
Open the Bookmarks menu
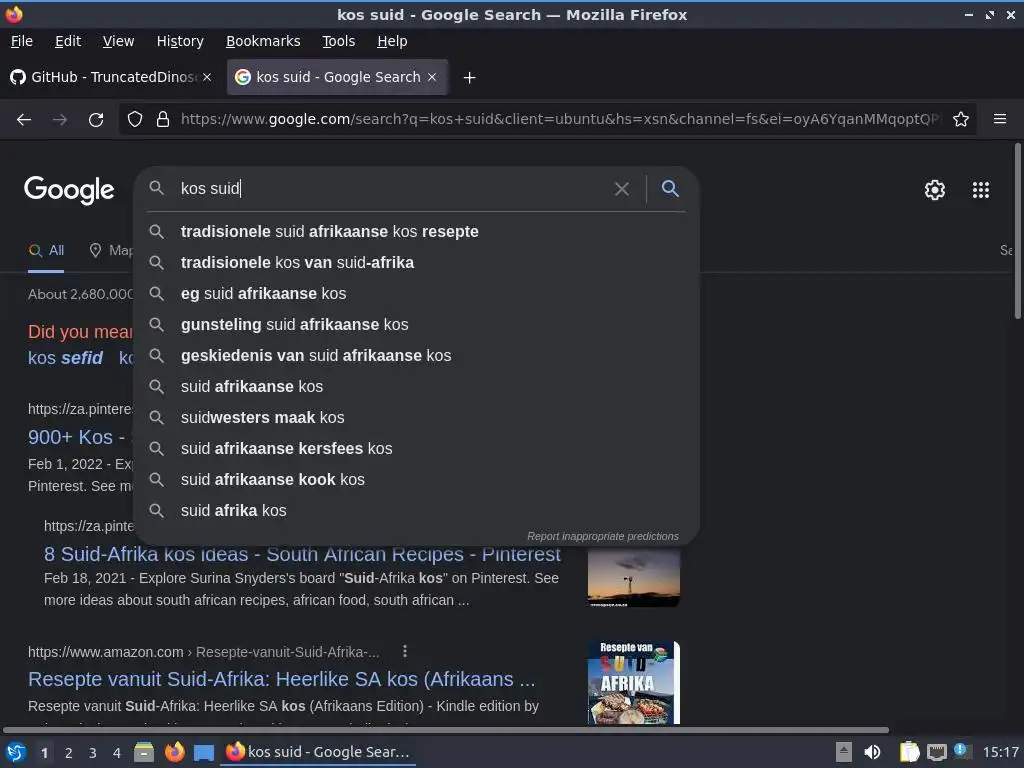[263, 41]
